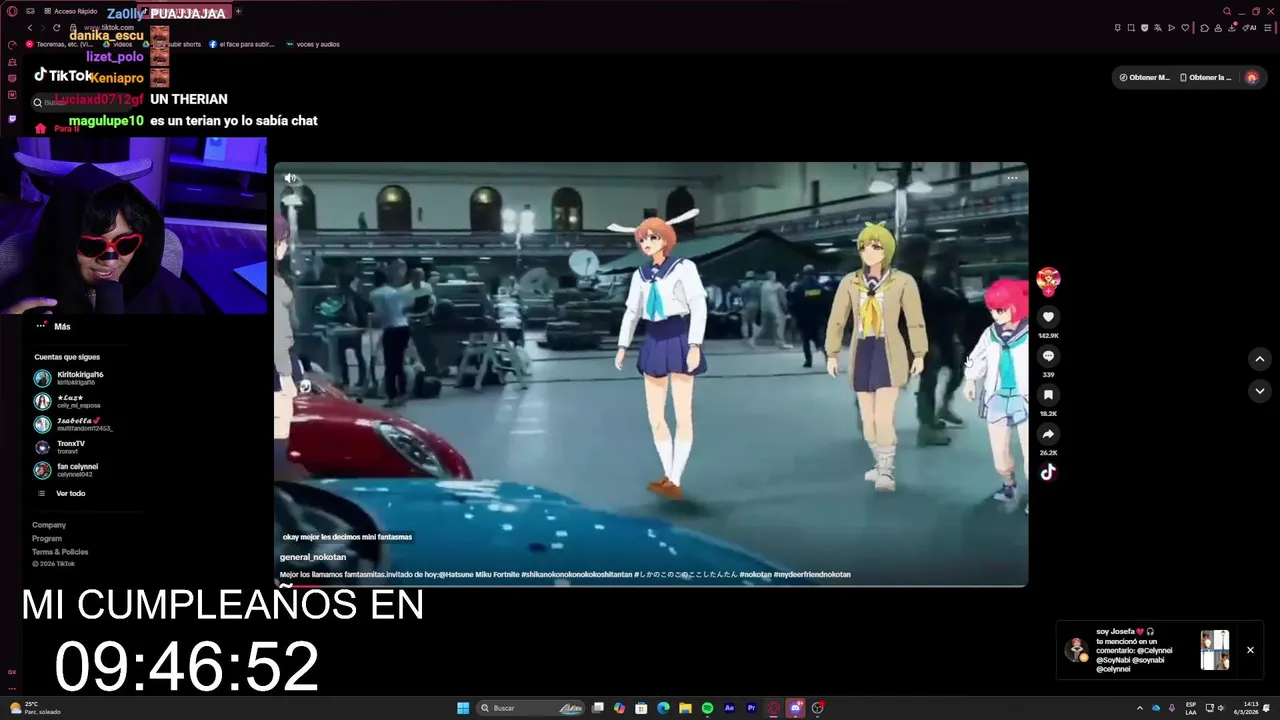This screenshot has height=720, width=1280.
Task: Bookmark this page with the heart icon
Action: [x=1185, y=28]
